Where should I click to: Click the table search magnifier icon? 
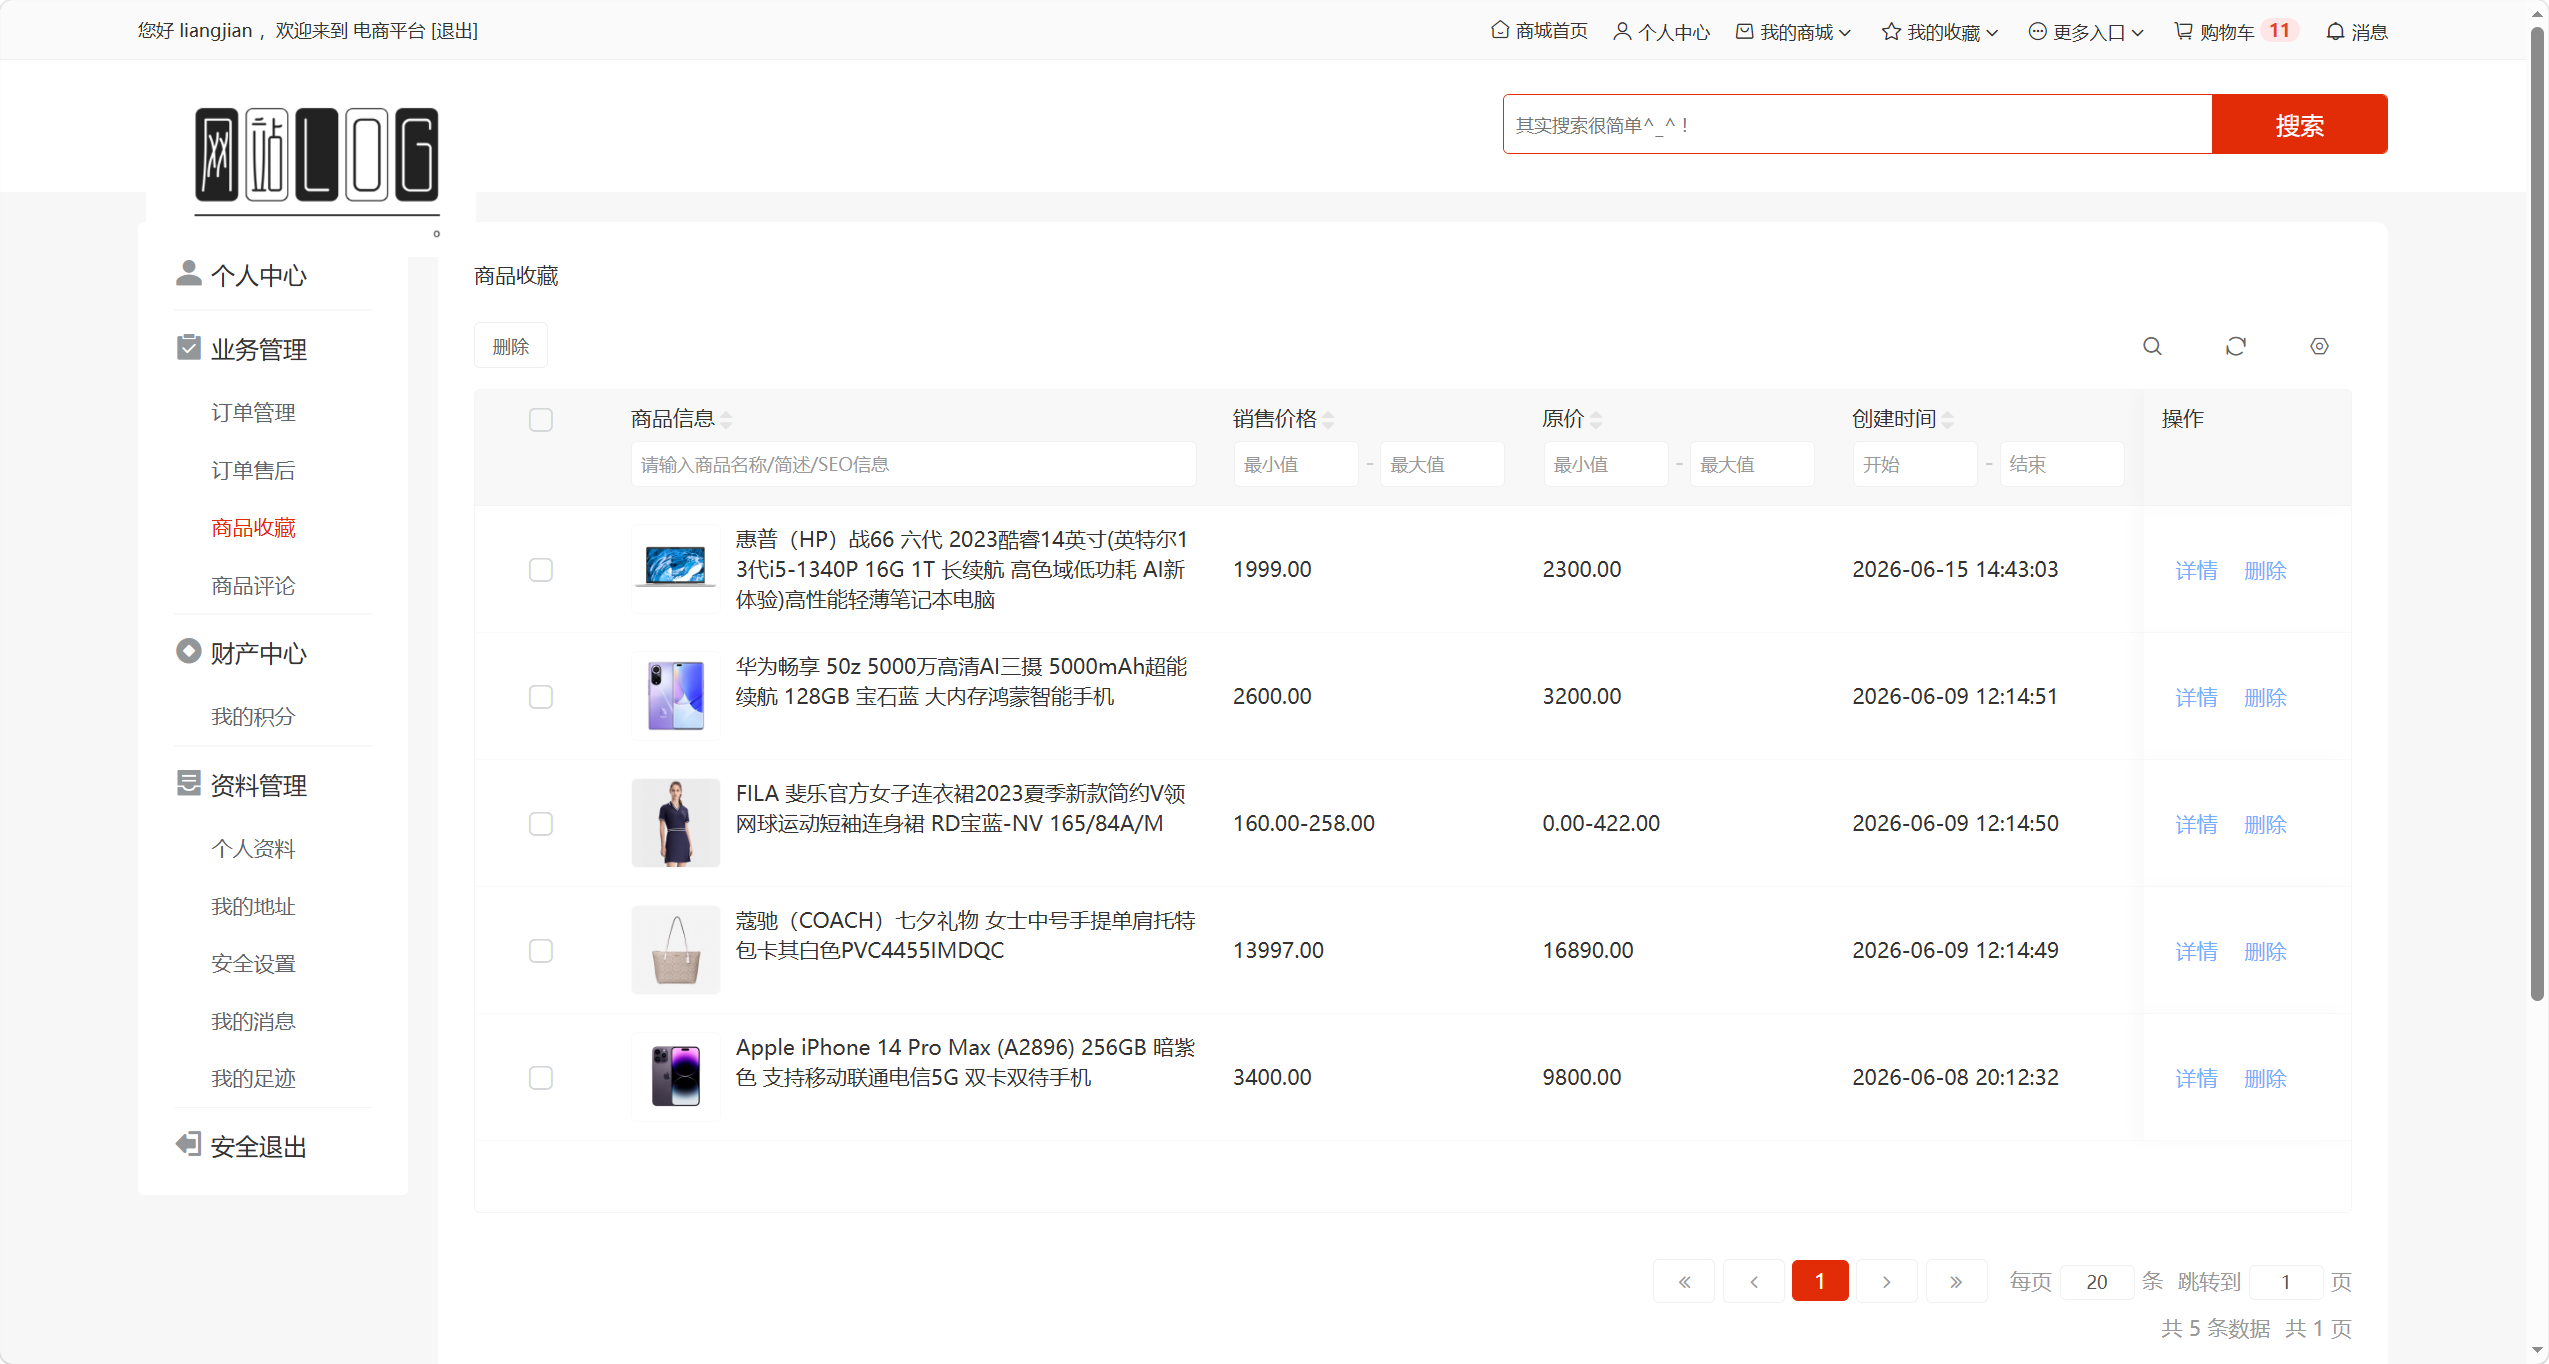(x=2152, y=346)
